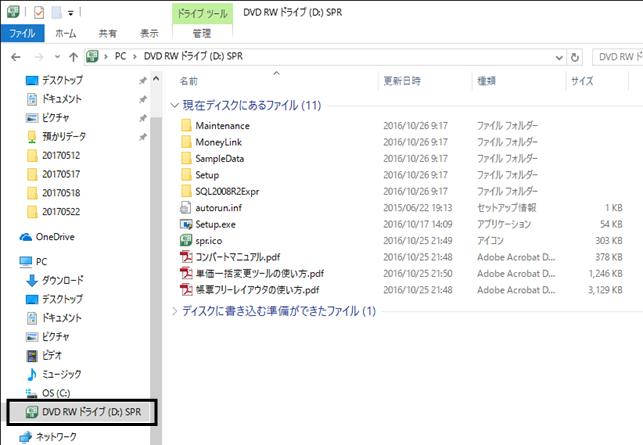Click the back navigation arrow
Image resolution: width=643 pixels, height=445 pixels.
tap(16, 57)
